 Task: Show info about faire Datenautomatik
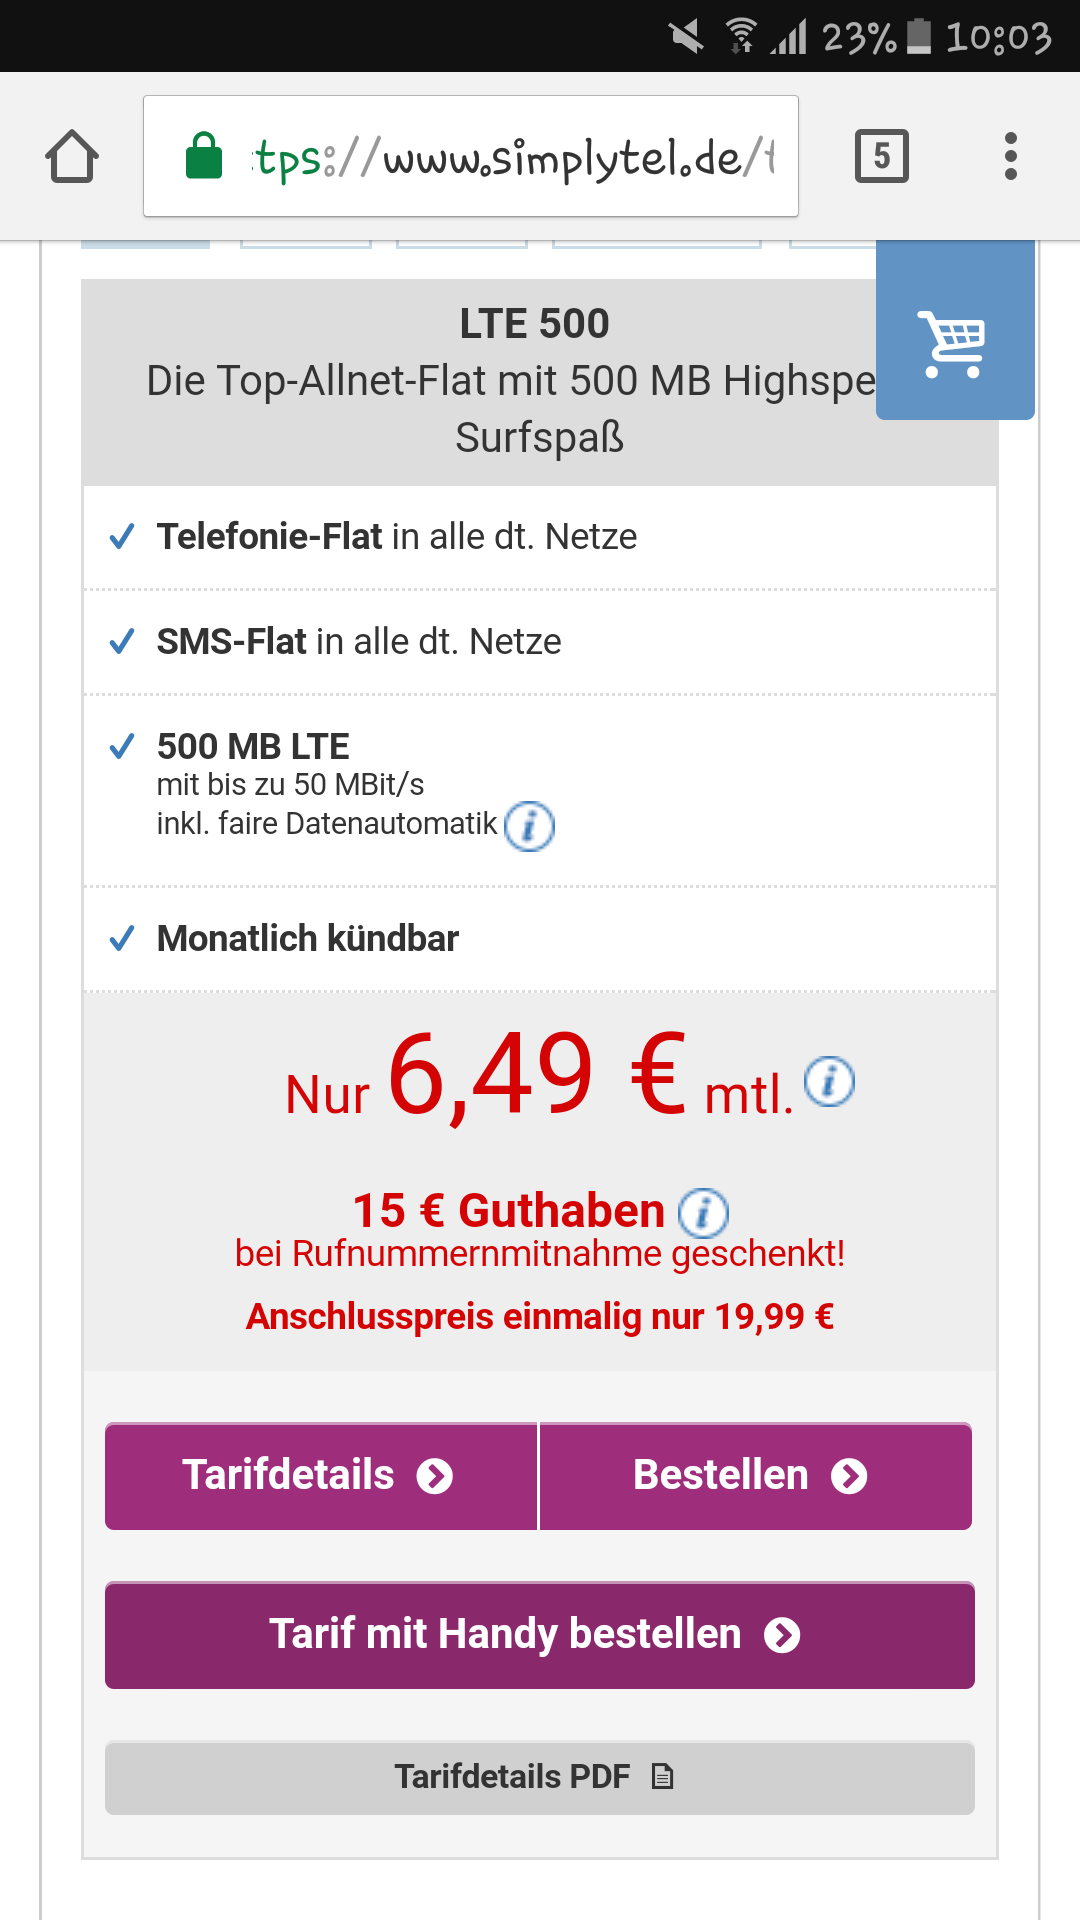(x=529, y=826)
